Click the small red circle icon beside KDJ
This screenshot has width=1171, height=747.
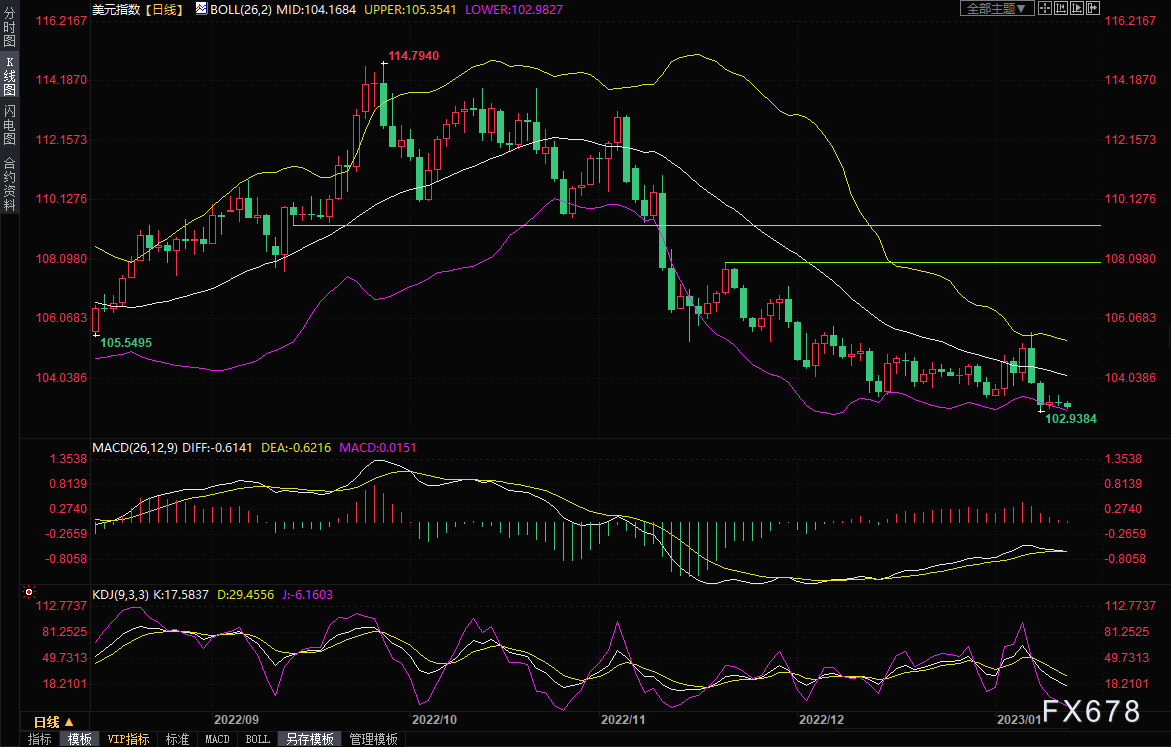tap(83, 594)
